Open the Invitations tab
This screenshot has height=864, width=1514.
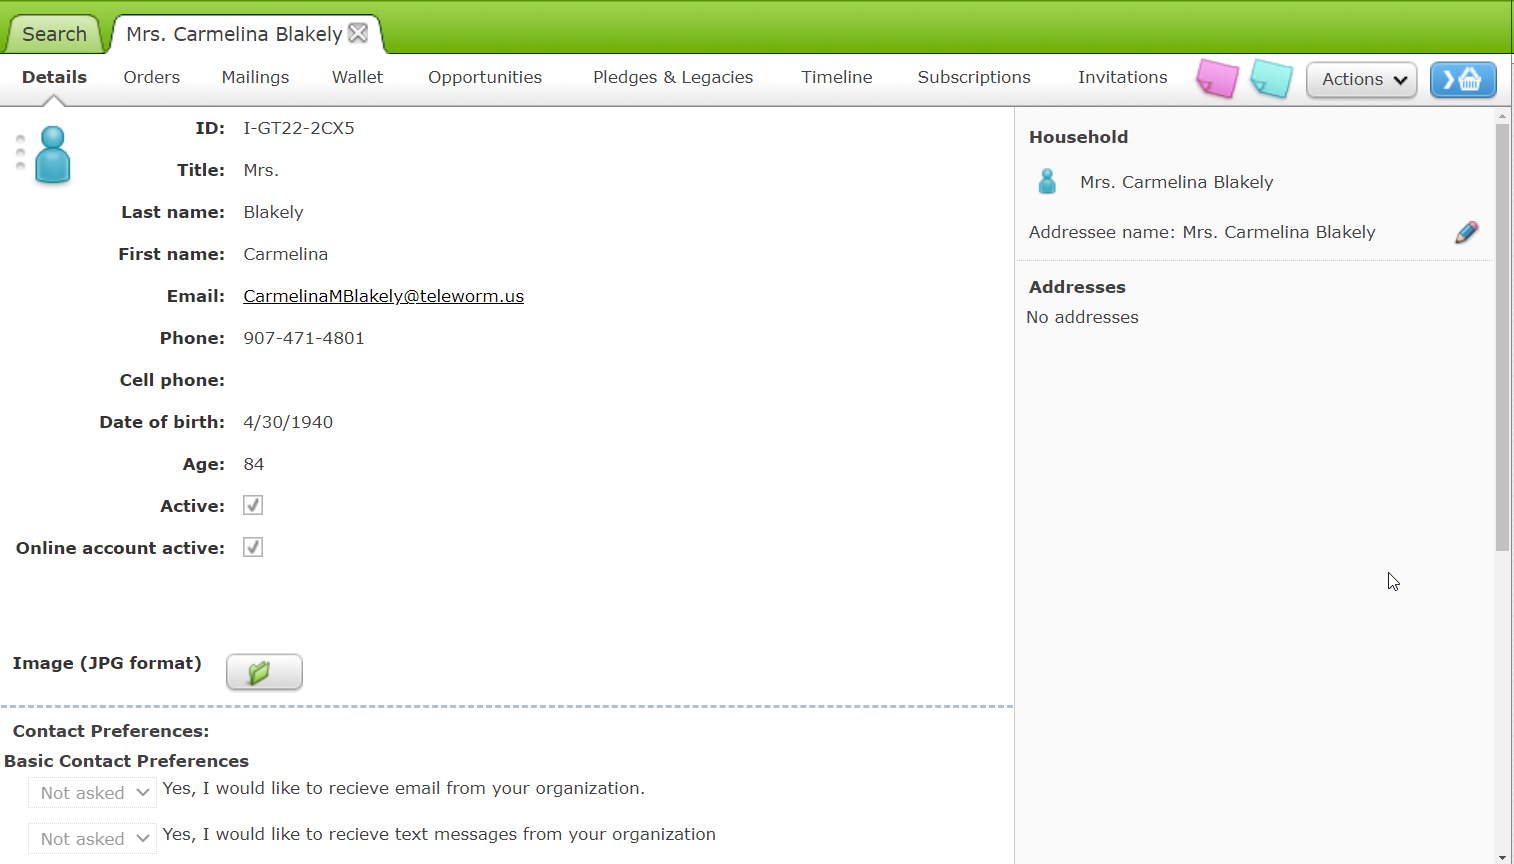(x=1122, y=77)
